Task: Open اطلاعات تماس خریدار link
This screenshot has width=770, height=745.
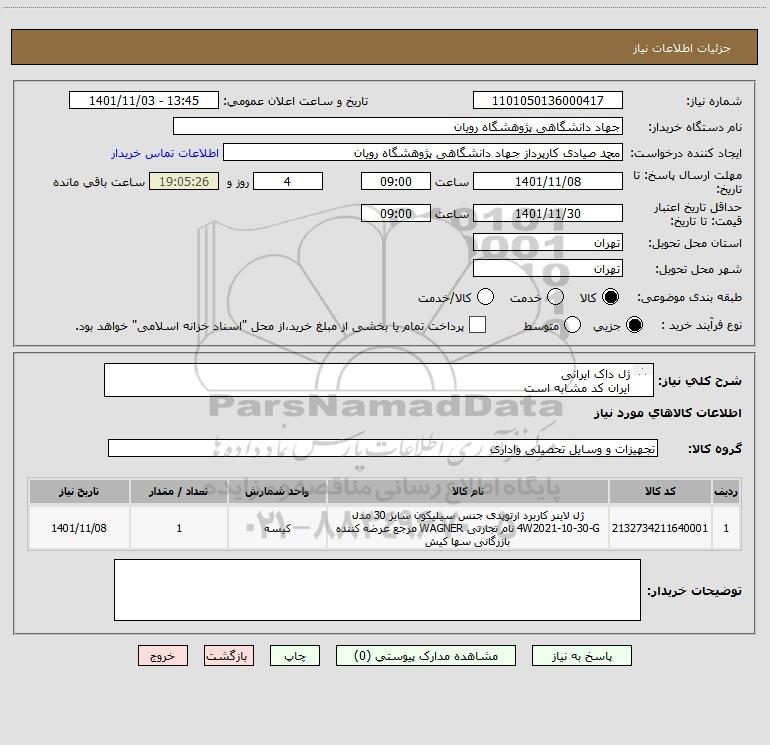Action: pos(165,153)
